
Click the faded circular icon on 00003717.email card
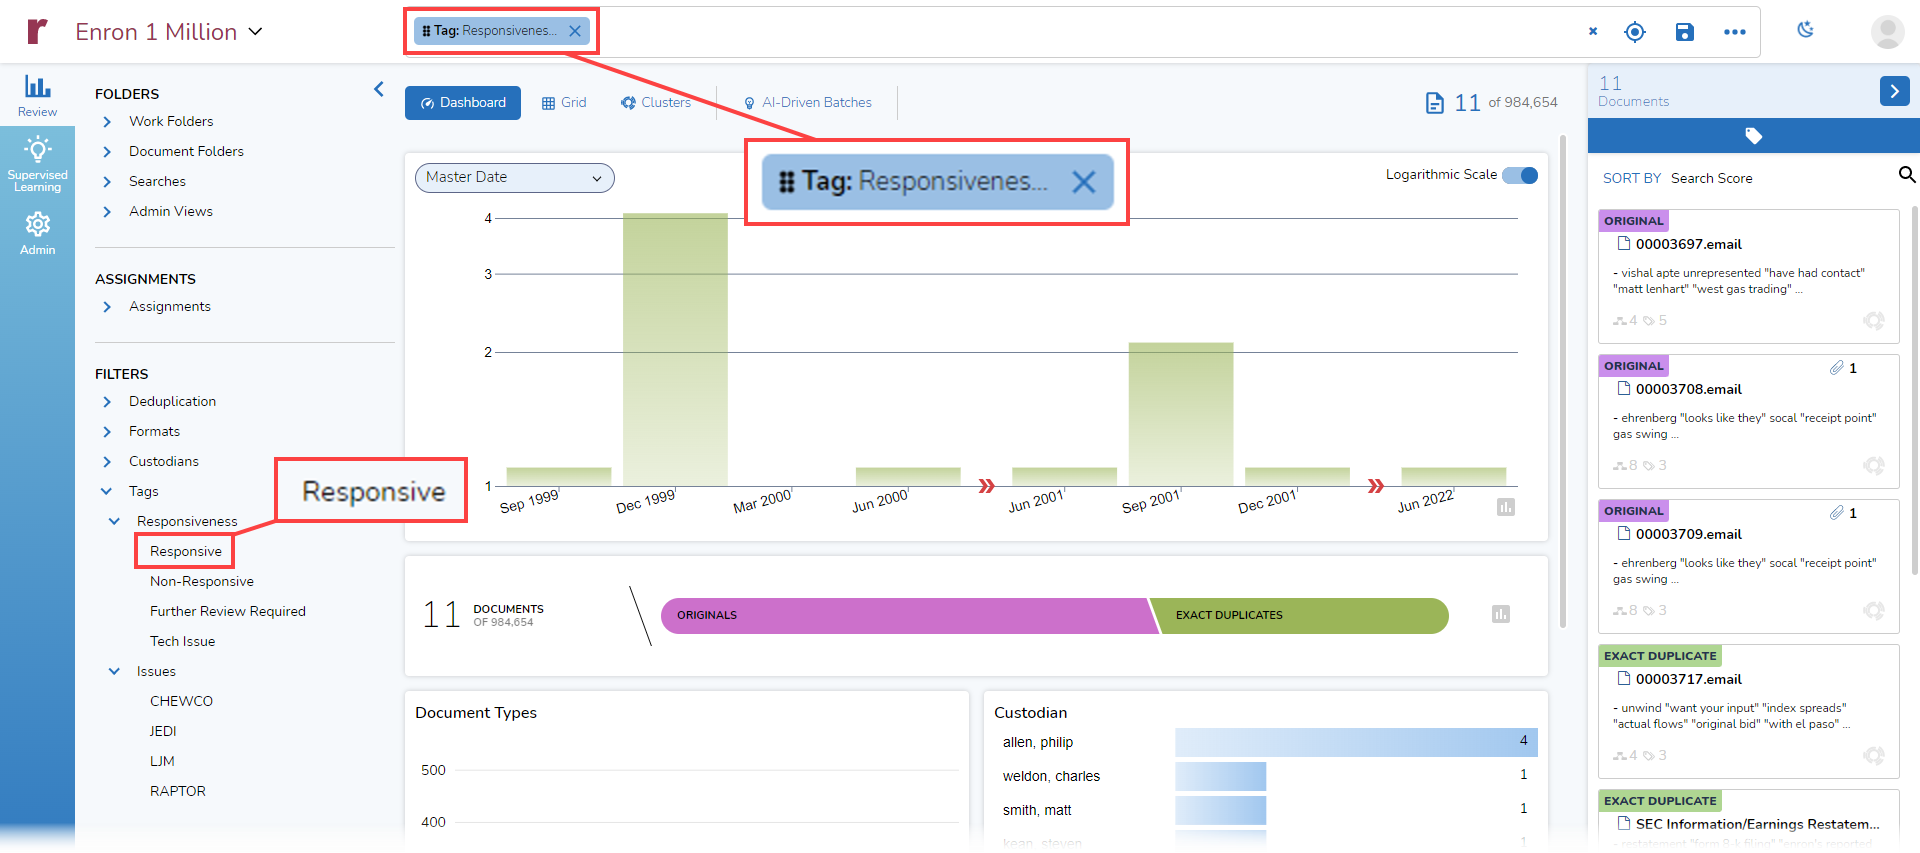[1873, 756]
